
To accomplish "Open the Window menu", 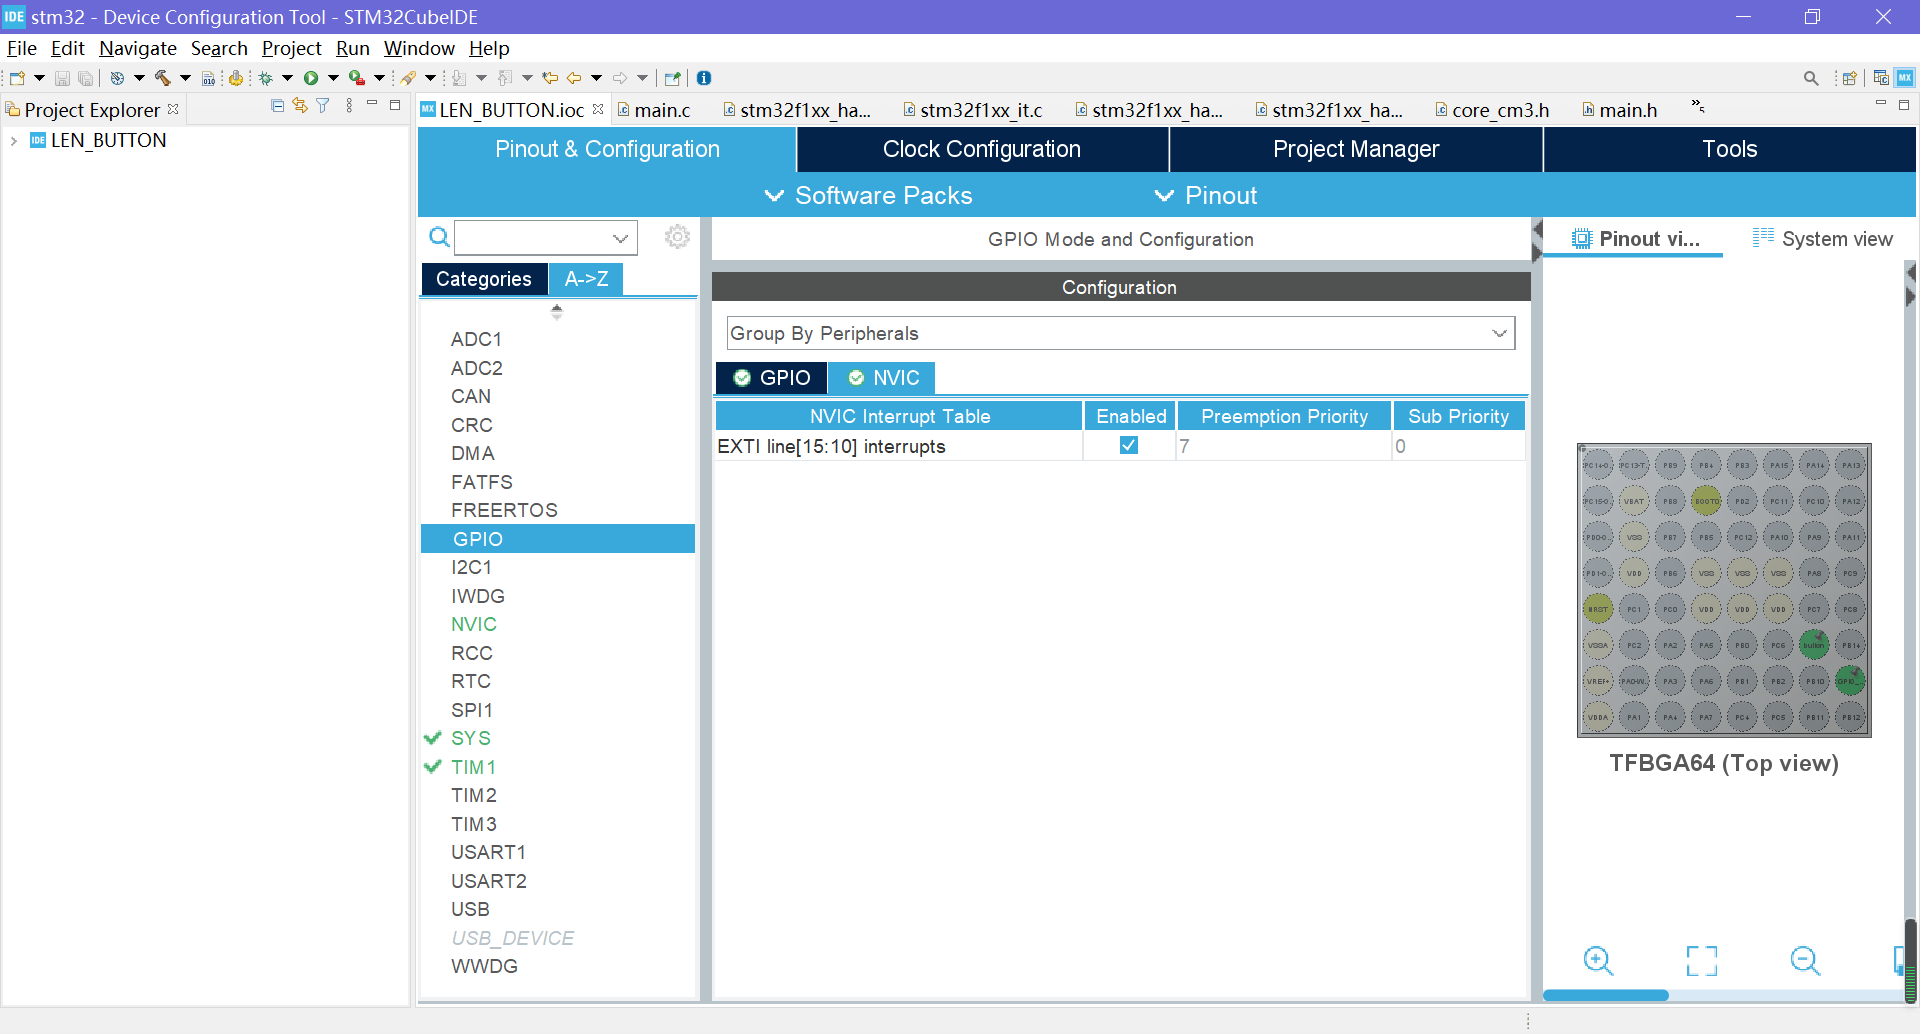I will tap(419, 48).
